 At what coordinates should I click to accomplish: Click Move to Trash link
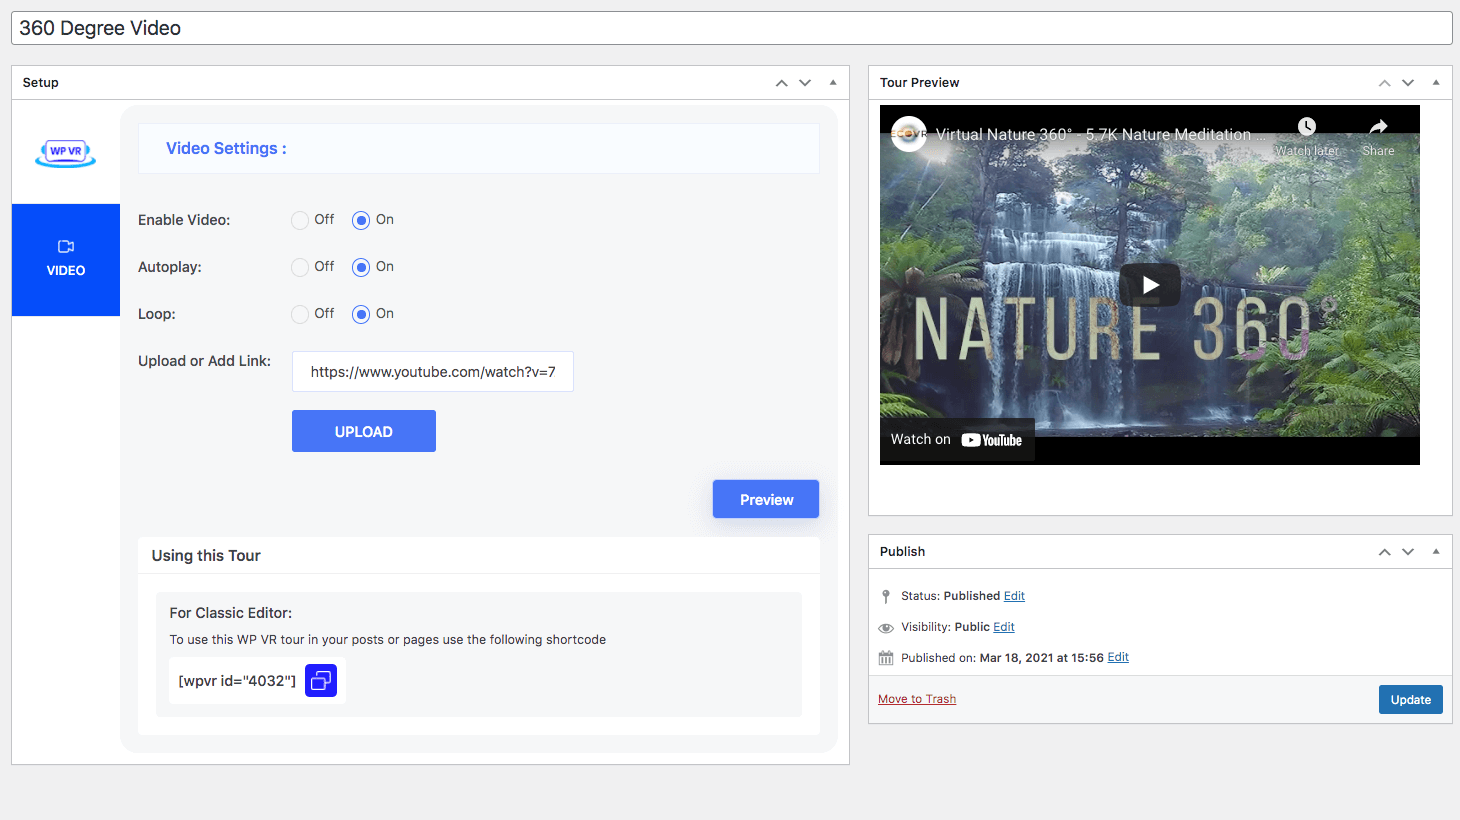point(917,699)
